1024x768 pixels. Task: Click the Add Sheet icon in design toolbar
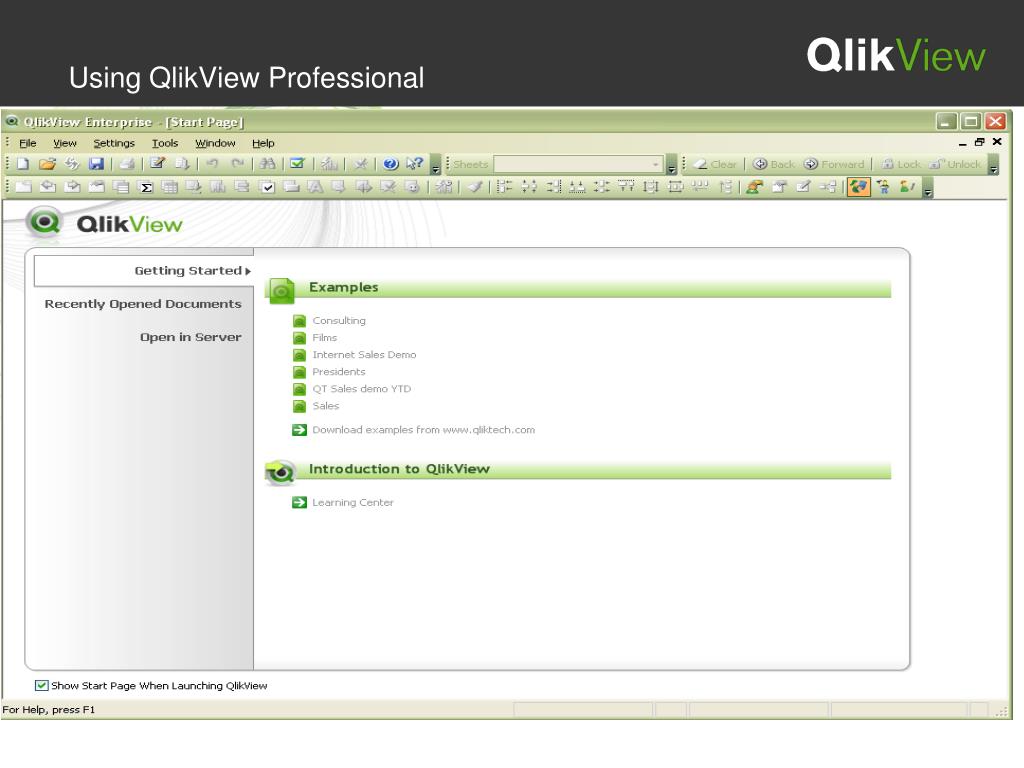point(24,187)
